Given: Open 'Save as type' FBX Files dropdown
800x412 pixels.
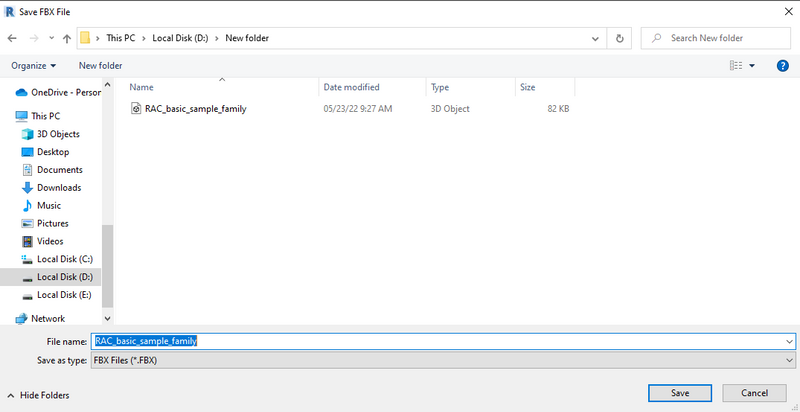Looking at the screenshot, I should point(443,360).
